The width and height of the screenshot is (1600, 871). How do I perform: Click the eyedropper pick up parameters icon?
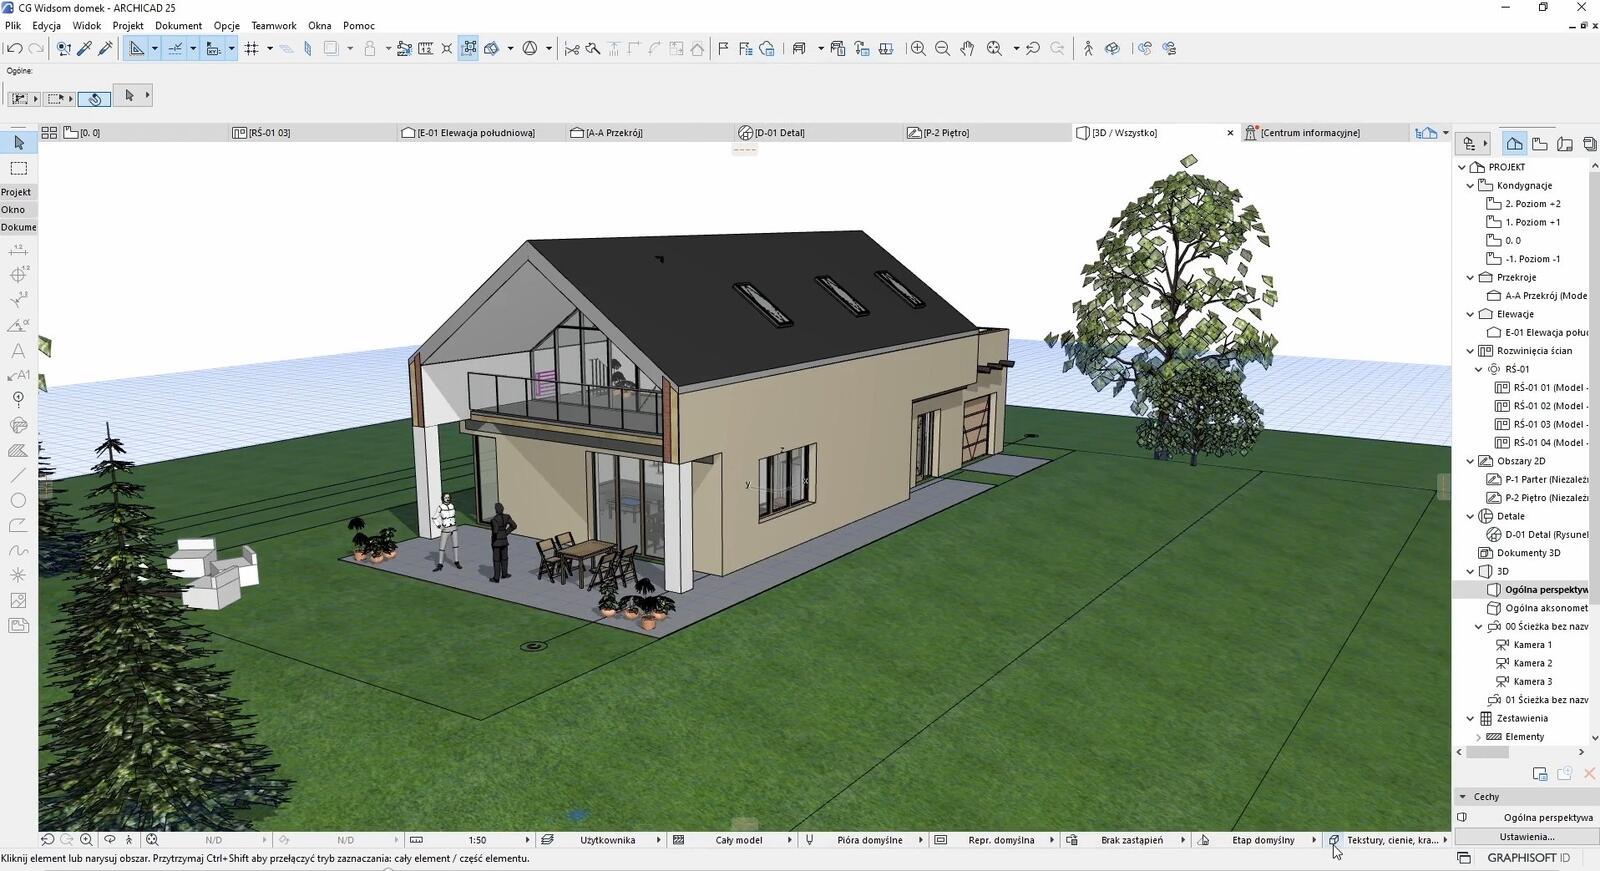coord(85,48)
